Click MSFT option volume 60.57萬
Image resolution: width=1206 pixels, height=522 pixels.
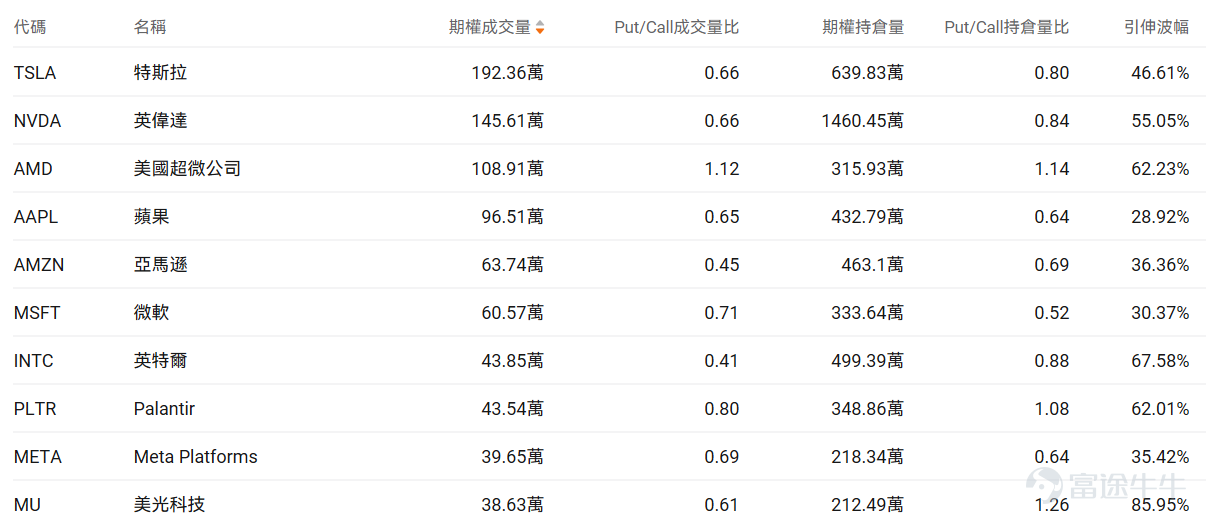513,313
